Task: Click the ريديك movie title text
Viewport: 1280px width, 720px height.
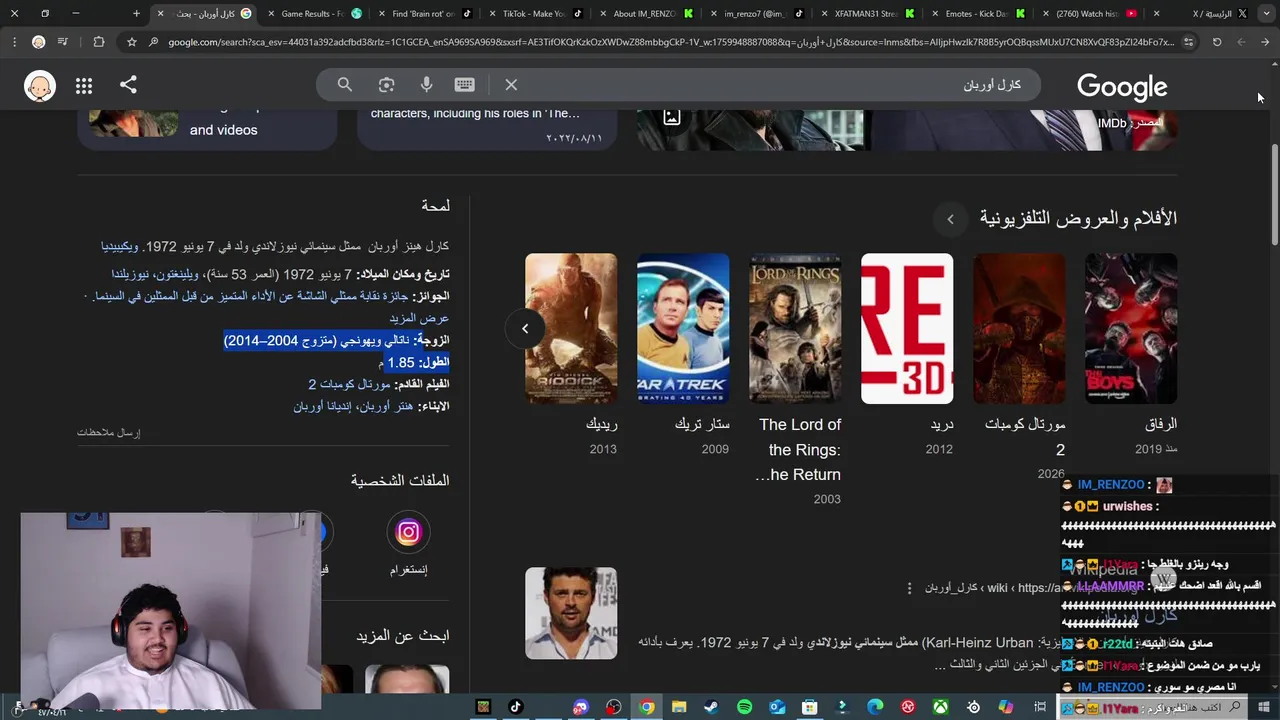Action: tap(602, 424)
